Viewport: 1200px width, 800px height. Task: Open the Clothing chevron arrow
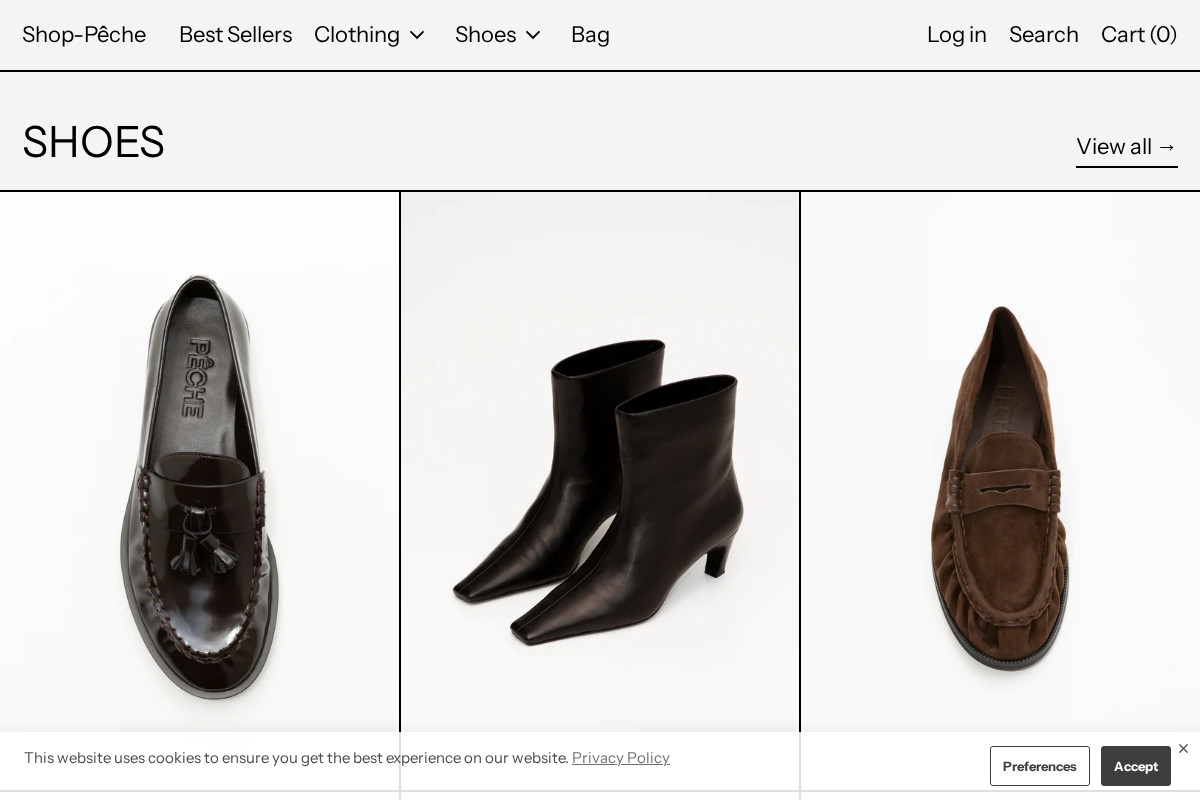417,35
